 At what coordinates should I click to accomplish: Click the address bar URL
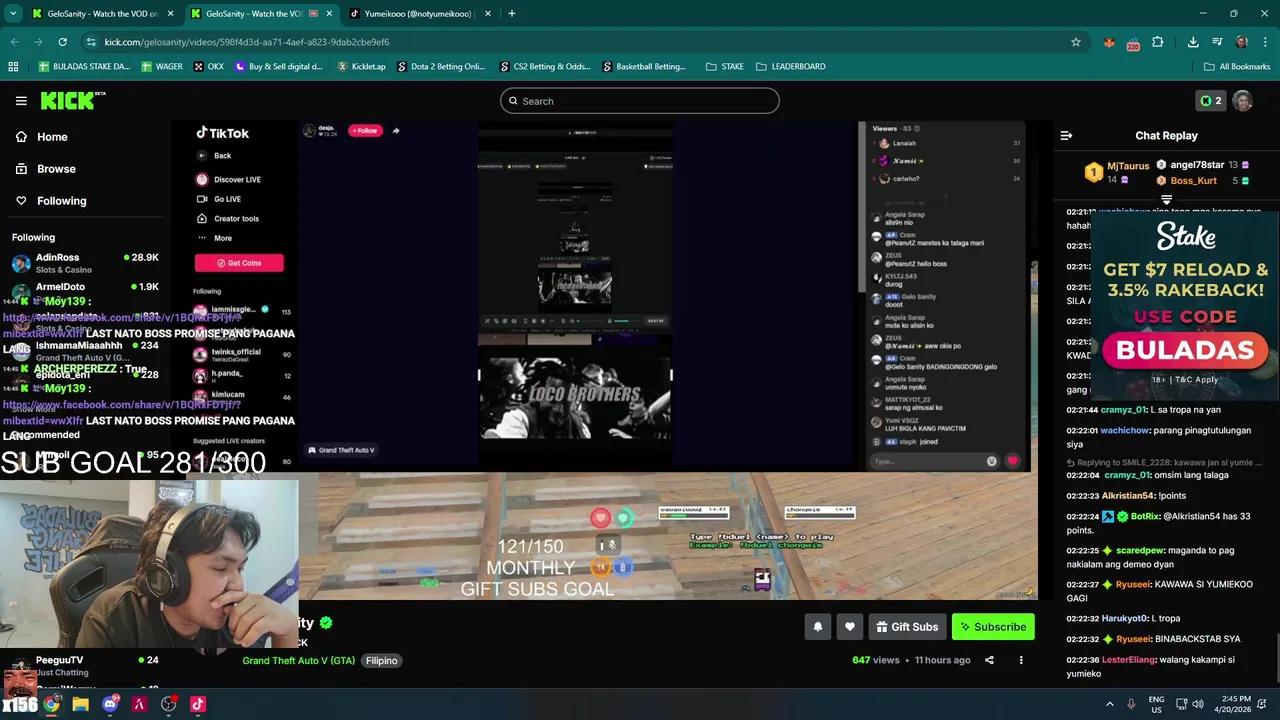[247, 42]
